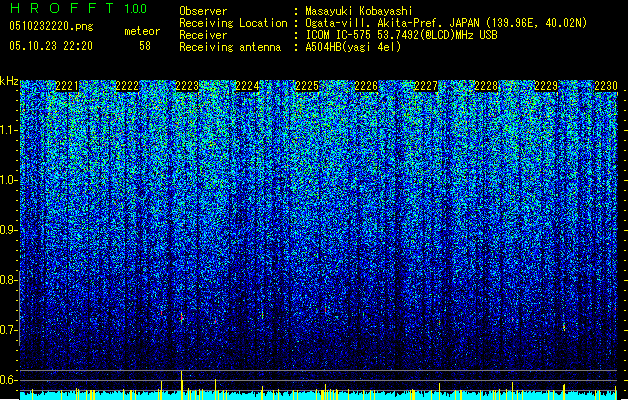Viewport: 629px width, 400px height.
Task: Click the 0.8 kHz axis tick label
Action: pyautogui.click(x=9, y=280)
